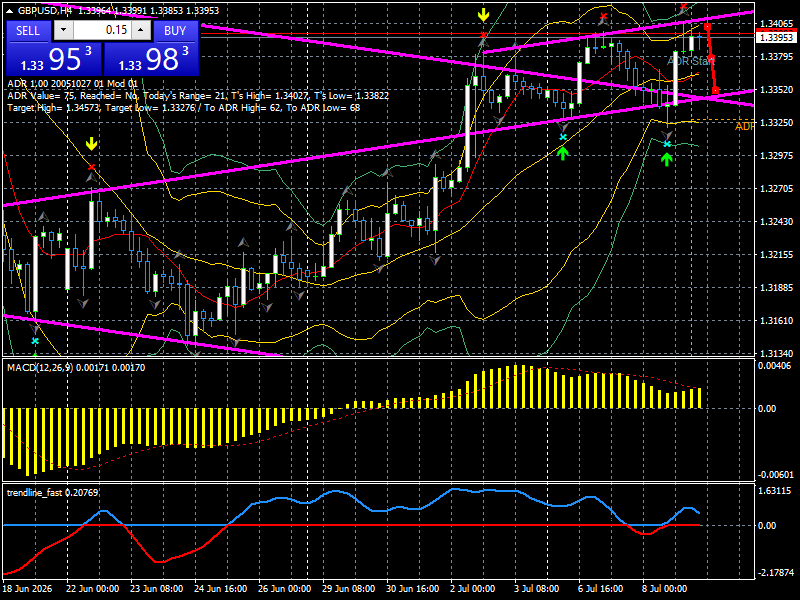Collapse the one-click trading panel triangle
The height and width of the screenshot is (600, 800).
10,11
